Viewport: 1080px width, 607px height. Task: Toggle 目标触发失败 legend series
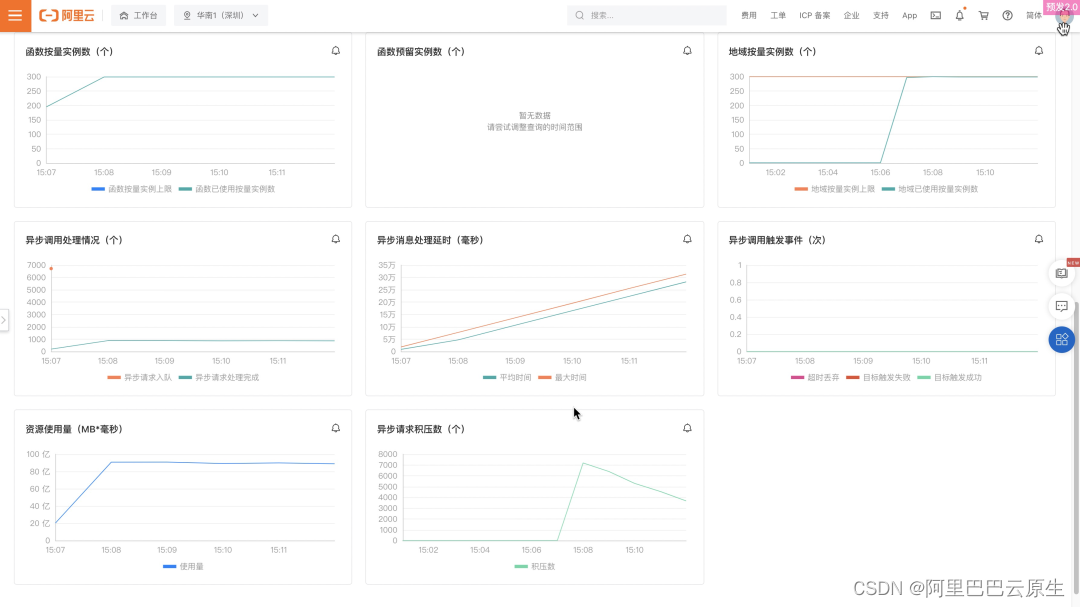point(878,378)
